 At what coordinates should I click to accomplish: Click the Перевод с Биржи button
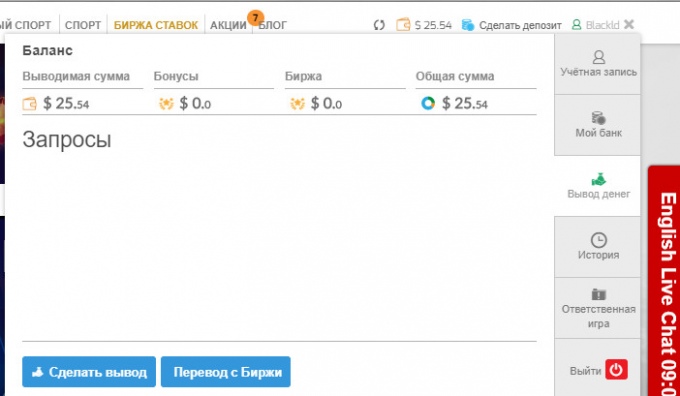point(226,372)
